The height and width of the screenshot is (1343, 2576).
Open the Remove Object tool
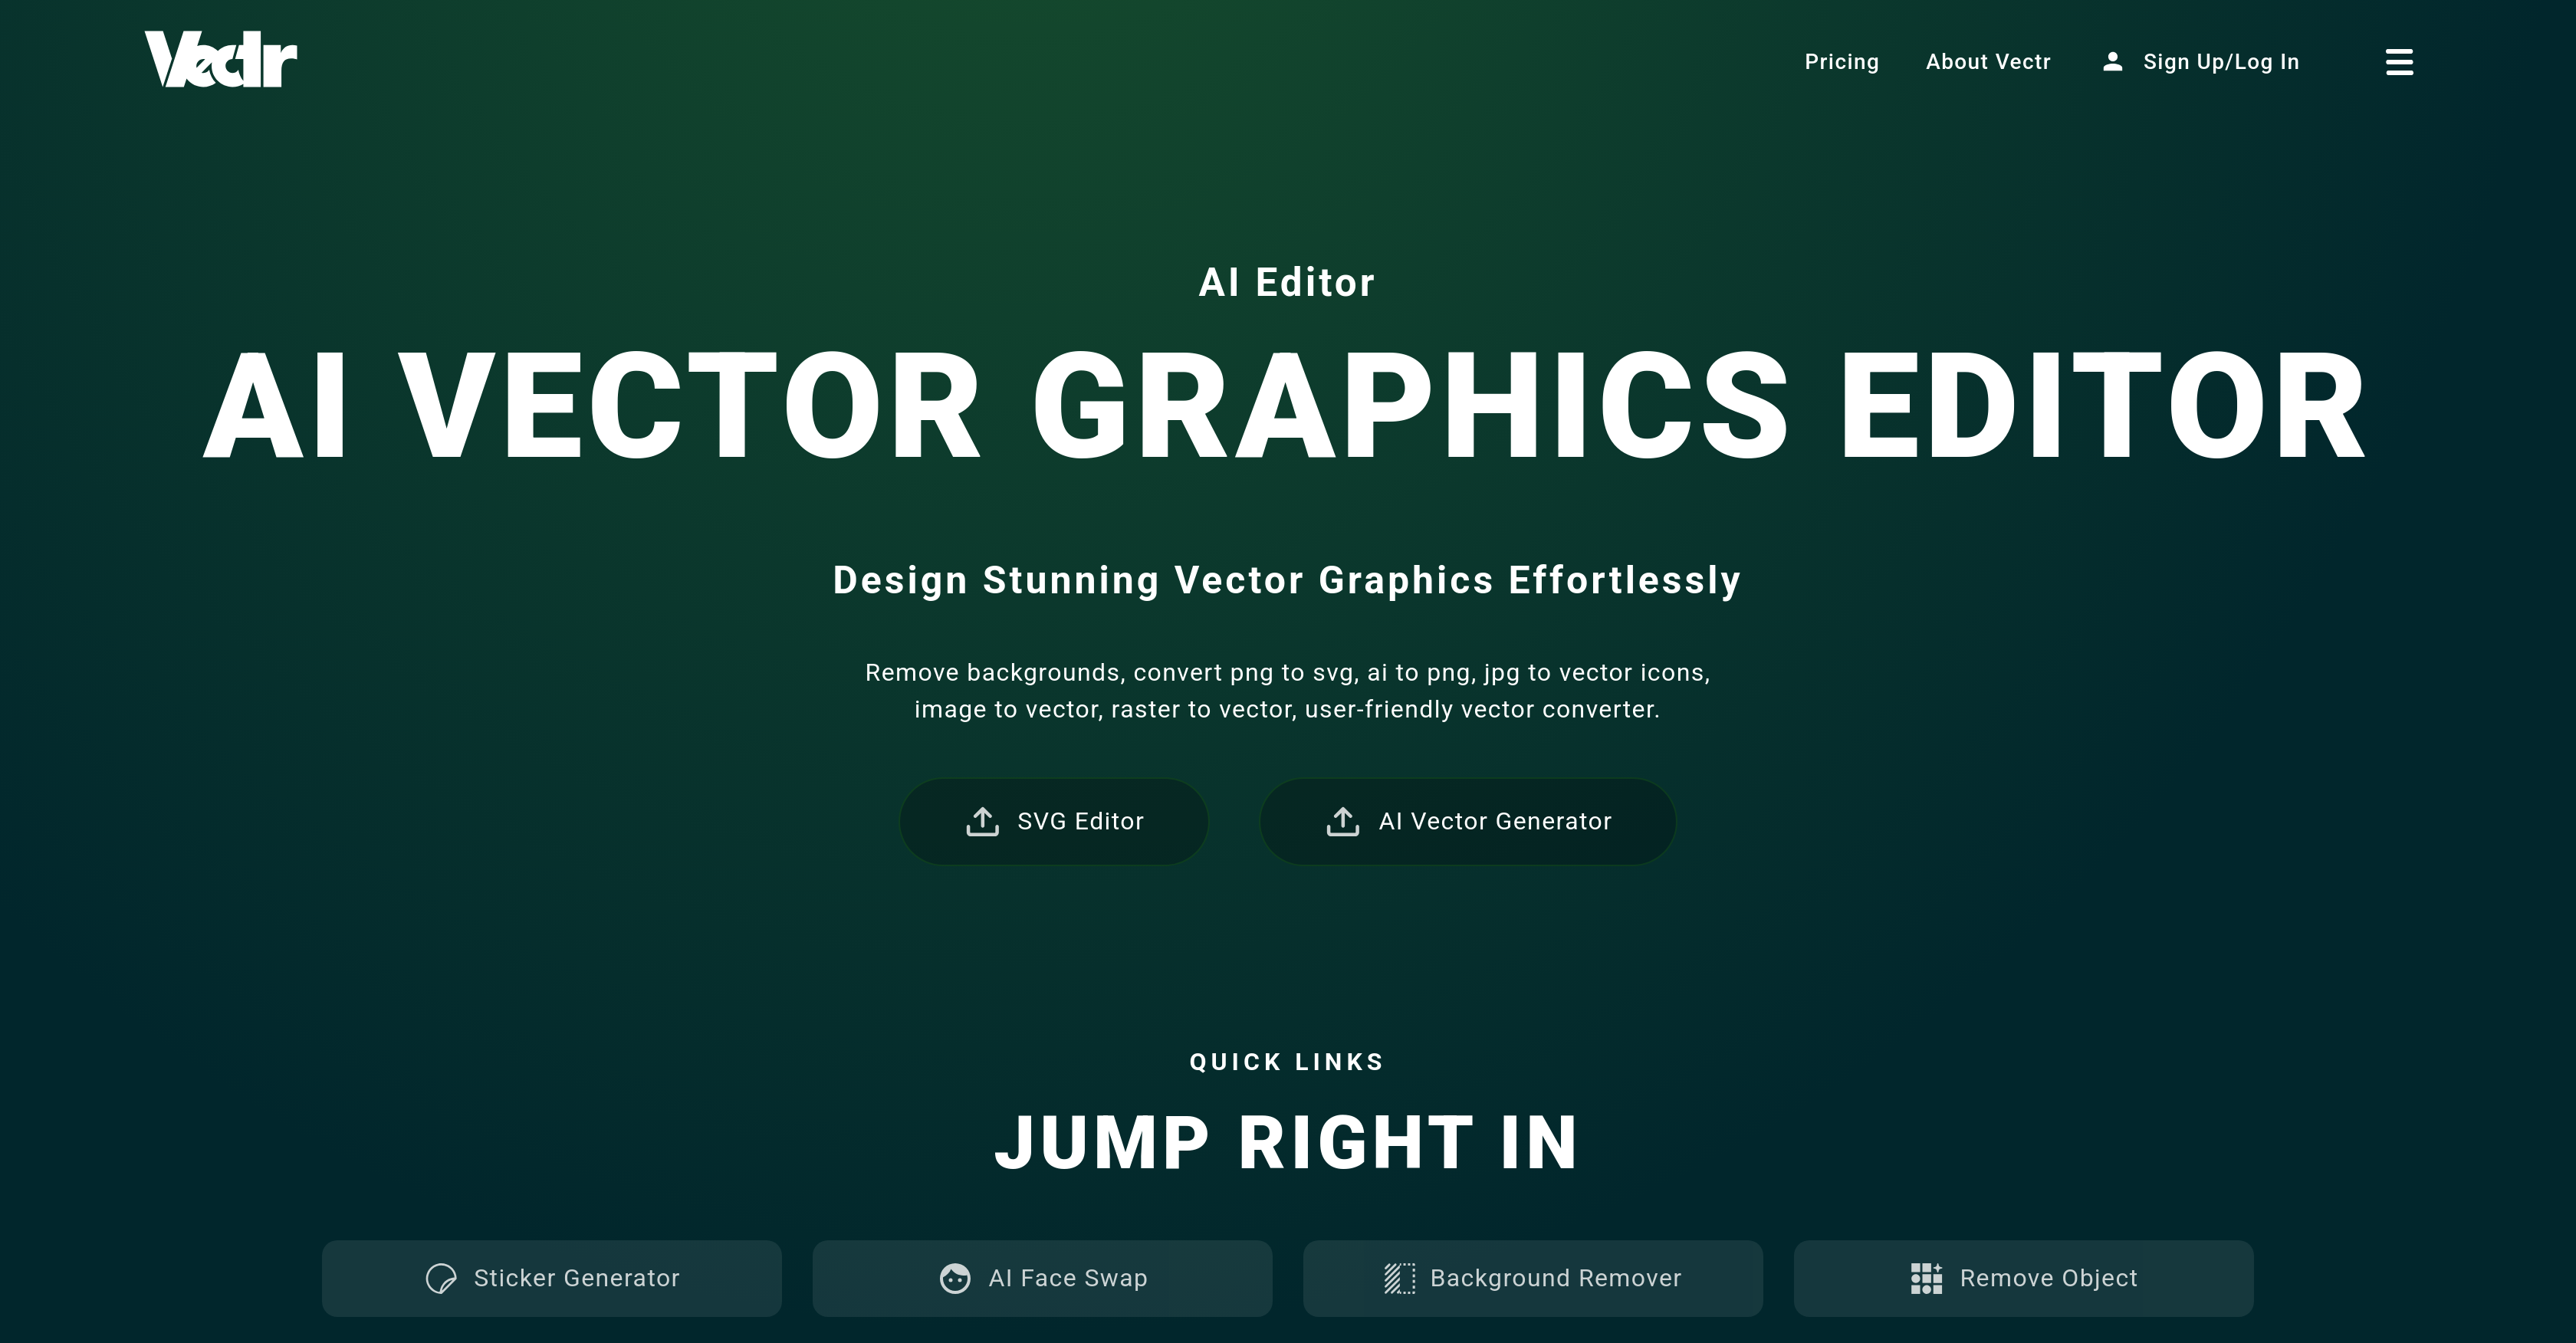tap(2023, 1278)
